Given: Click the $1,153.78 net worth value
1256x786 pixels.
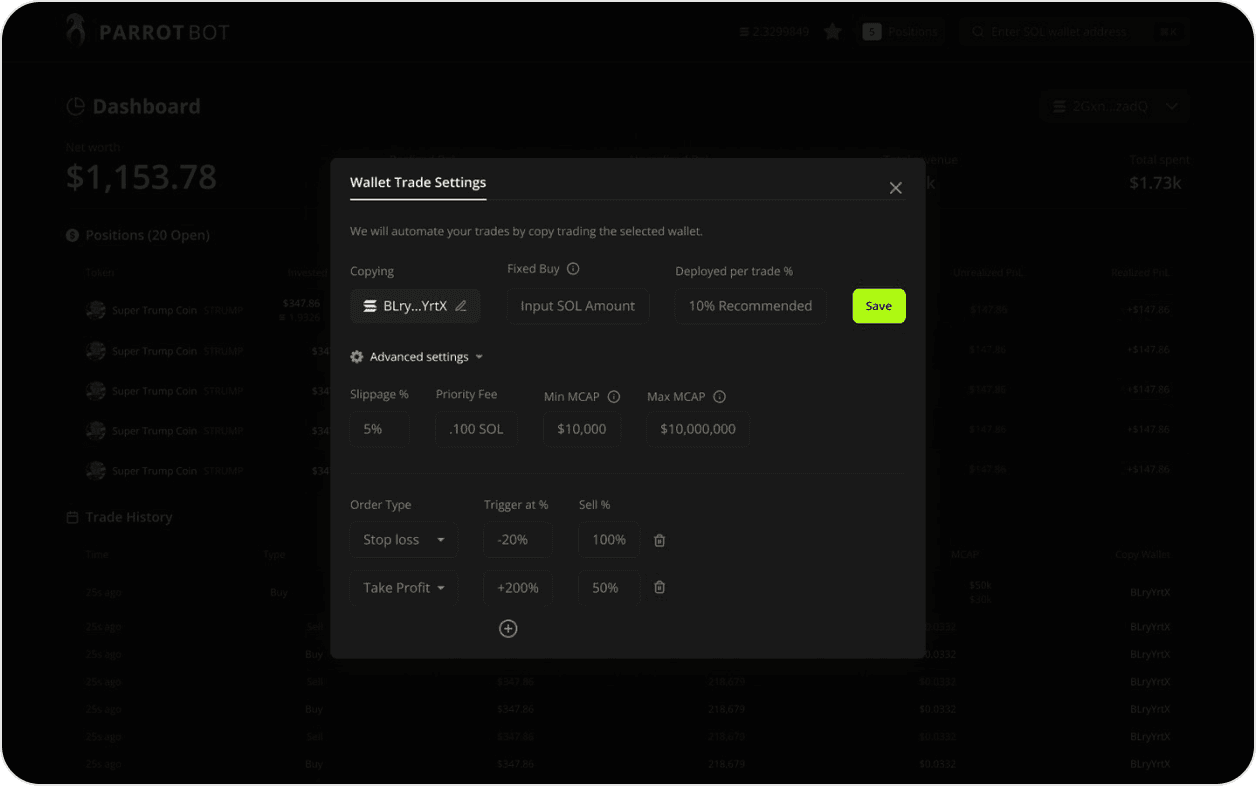Looking at the screenshot, I should pyautogui.click(x=141, y=177).
